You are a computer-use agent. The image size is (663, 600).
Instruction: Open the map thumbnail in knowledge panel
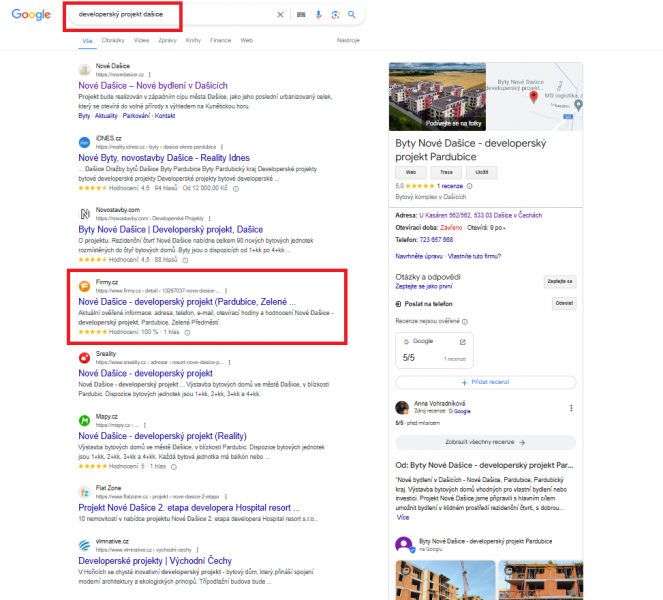tap(534, 97)
